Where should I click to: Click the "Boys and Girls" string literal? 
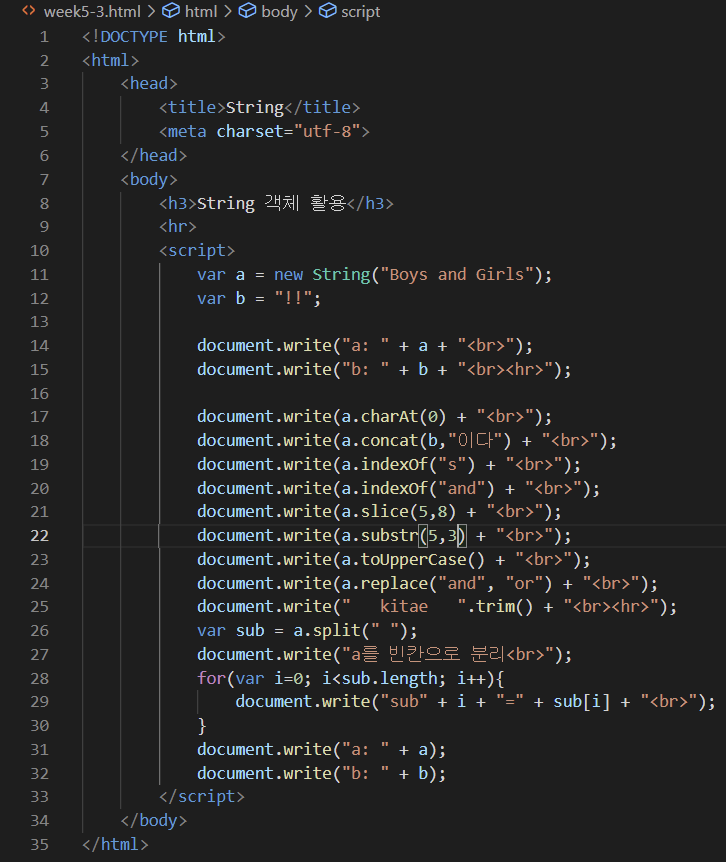tap(457, 274)
